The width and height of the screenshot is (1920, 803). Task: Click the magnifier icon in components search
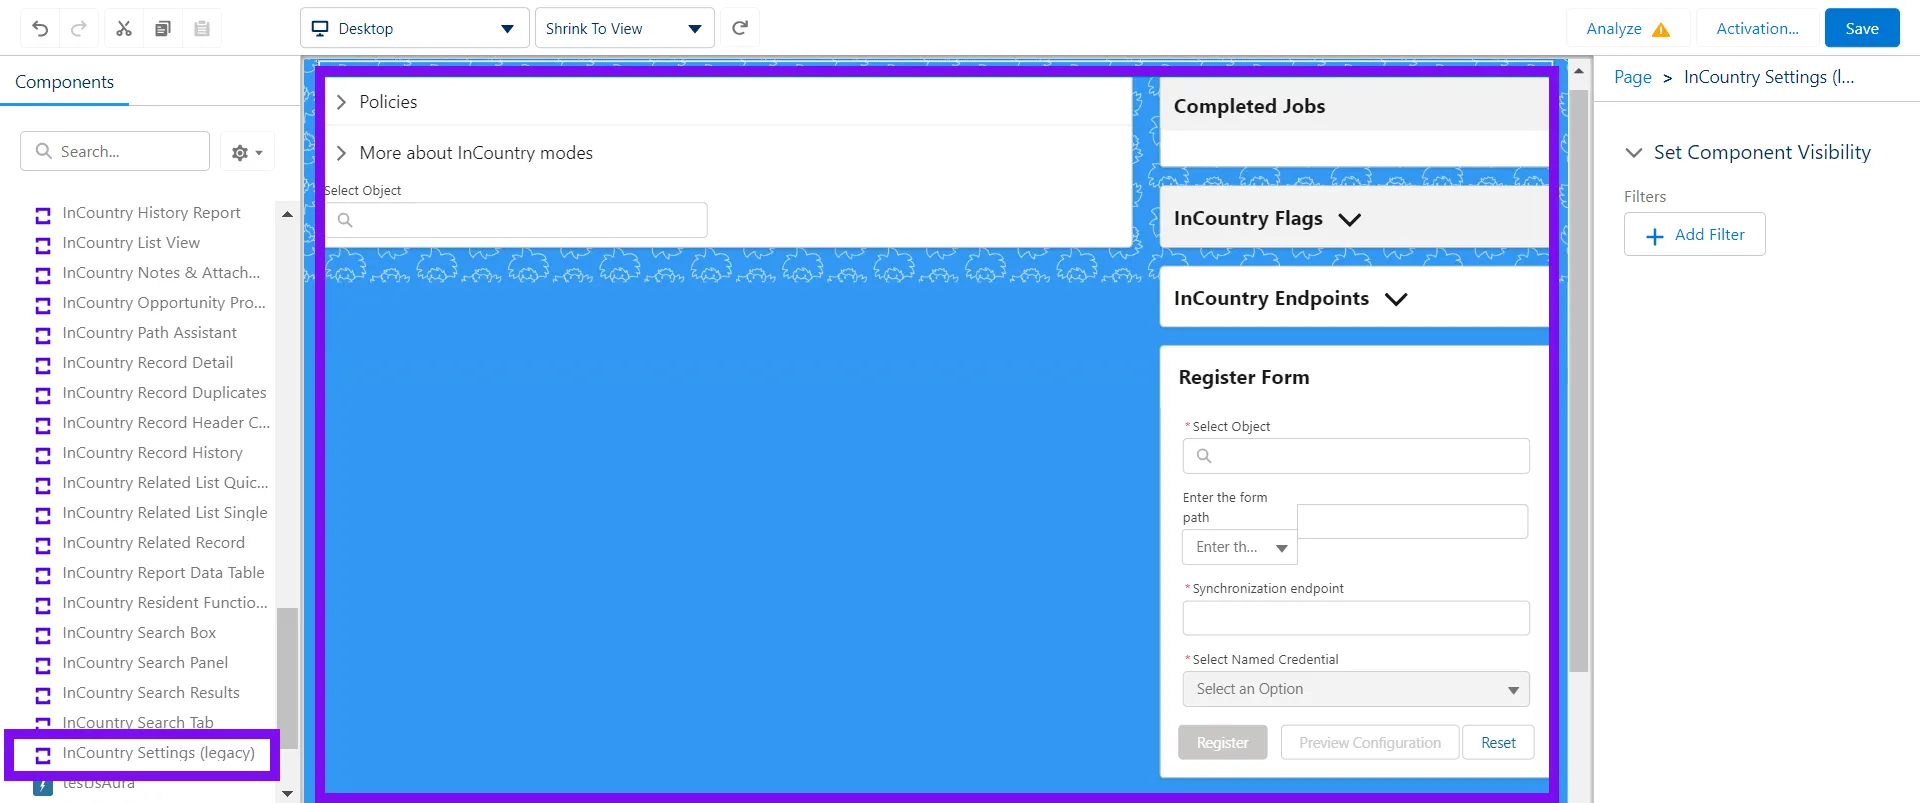(43, 151)
